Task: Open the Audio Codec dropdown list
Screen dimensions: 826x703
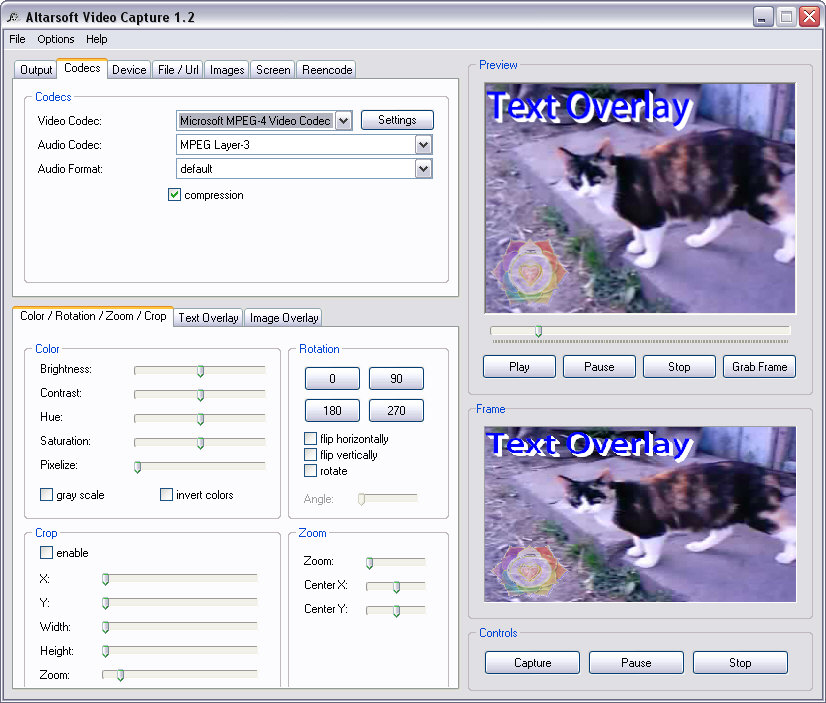Action: pos(424,145)
